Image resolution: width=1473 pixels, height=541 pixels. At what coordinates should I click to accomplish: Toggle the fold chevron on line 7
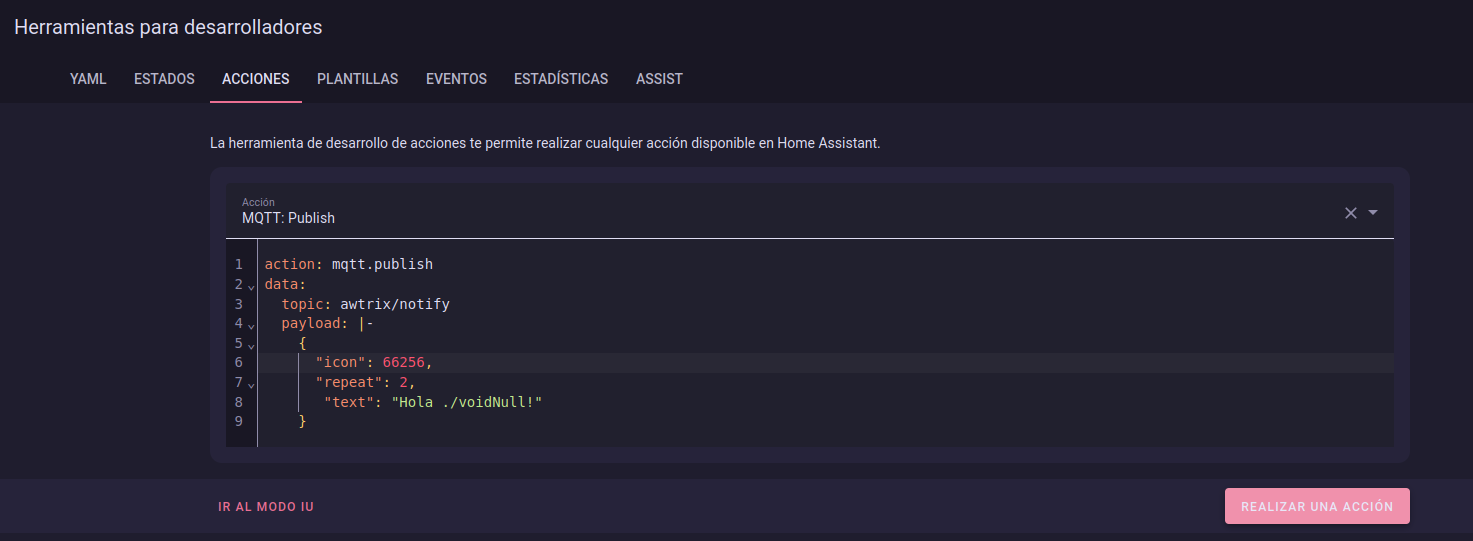click(251, 384)
